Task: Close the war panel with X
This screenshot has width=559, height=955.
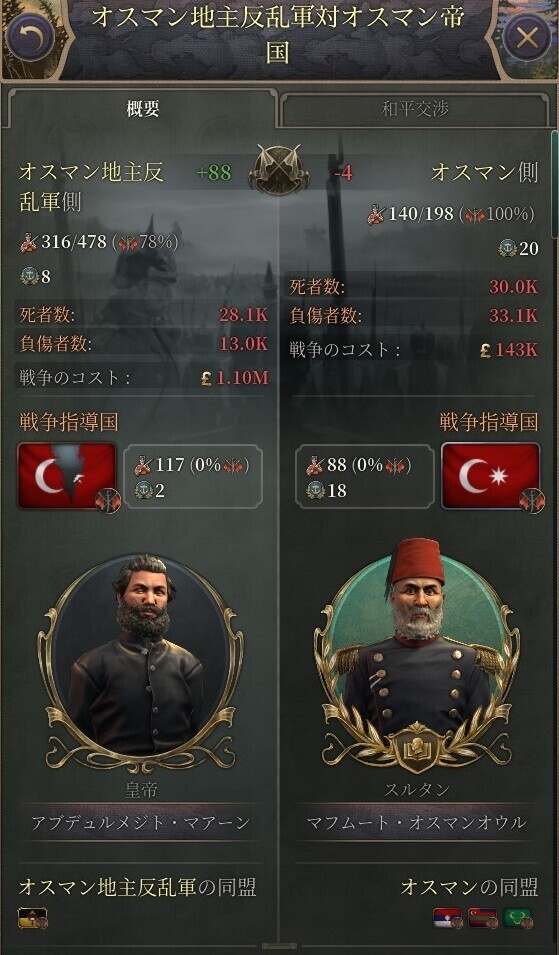Action: 527,38
